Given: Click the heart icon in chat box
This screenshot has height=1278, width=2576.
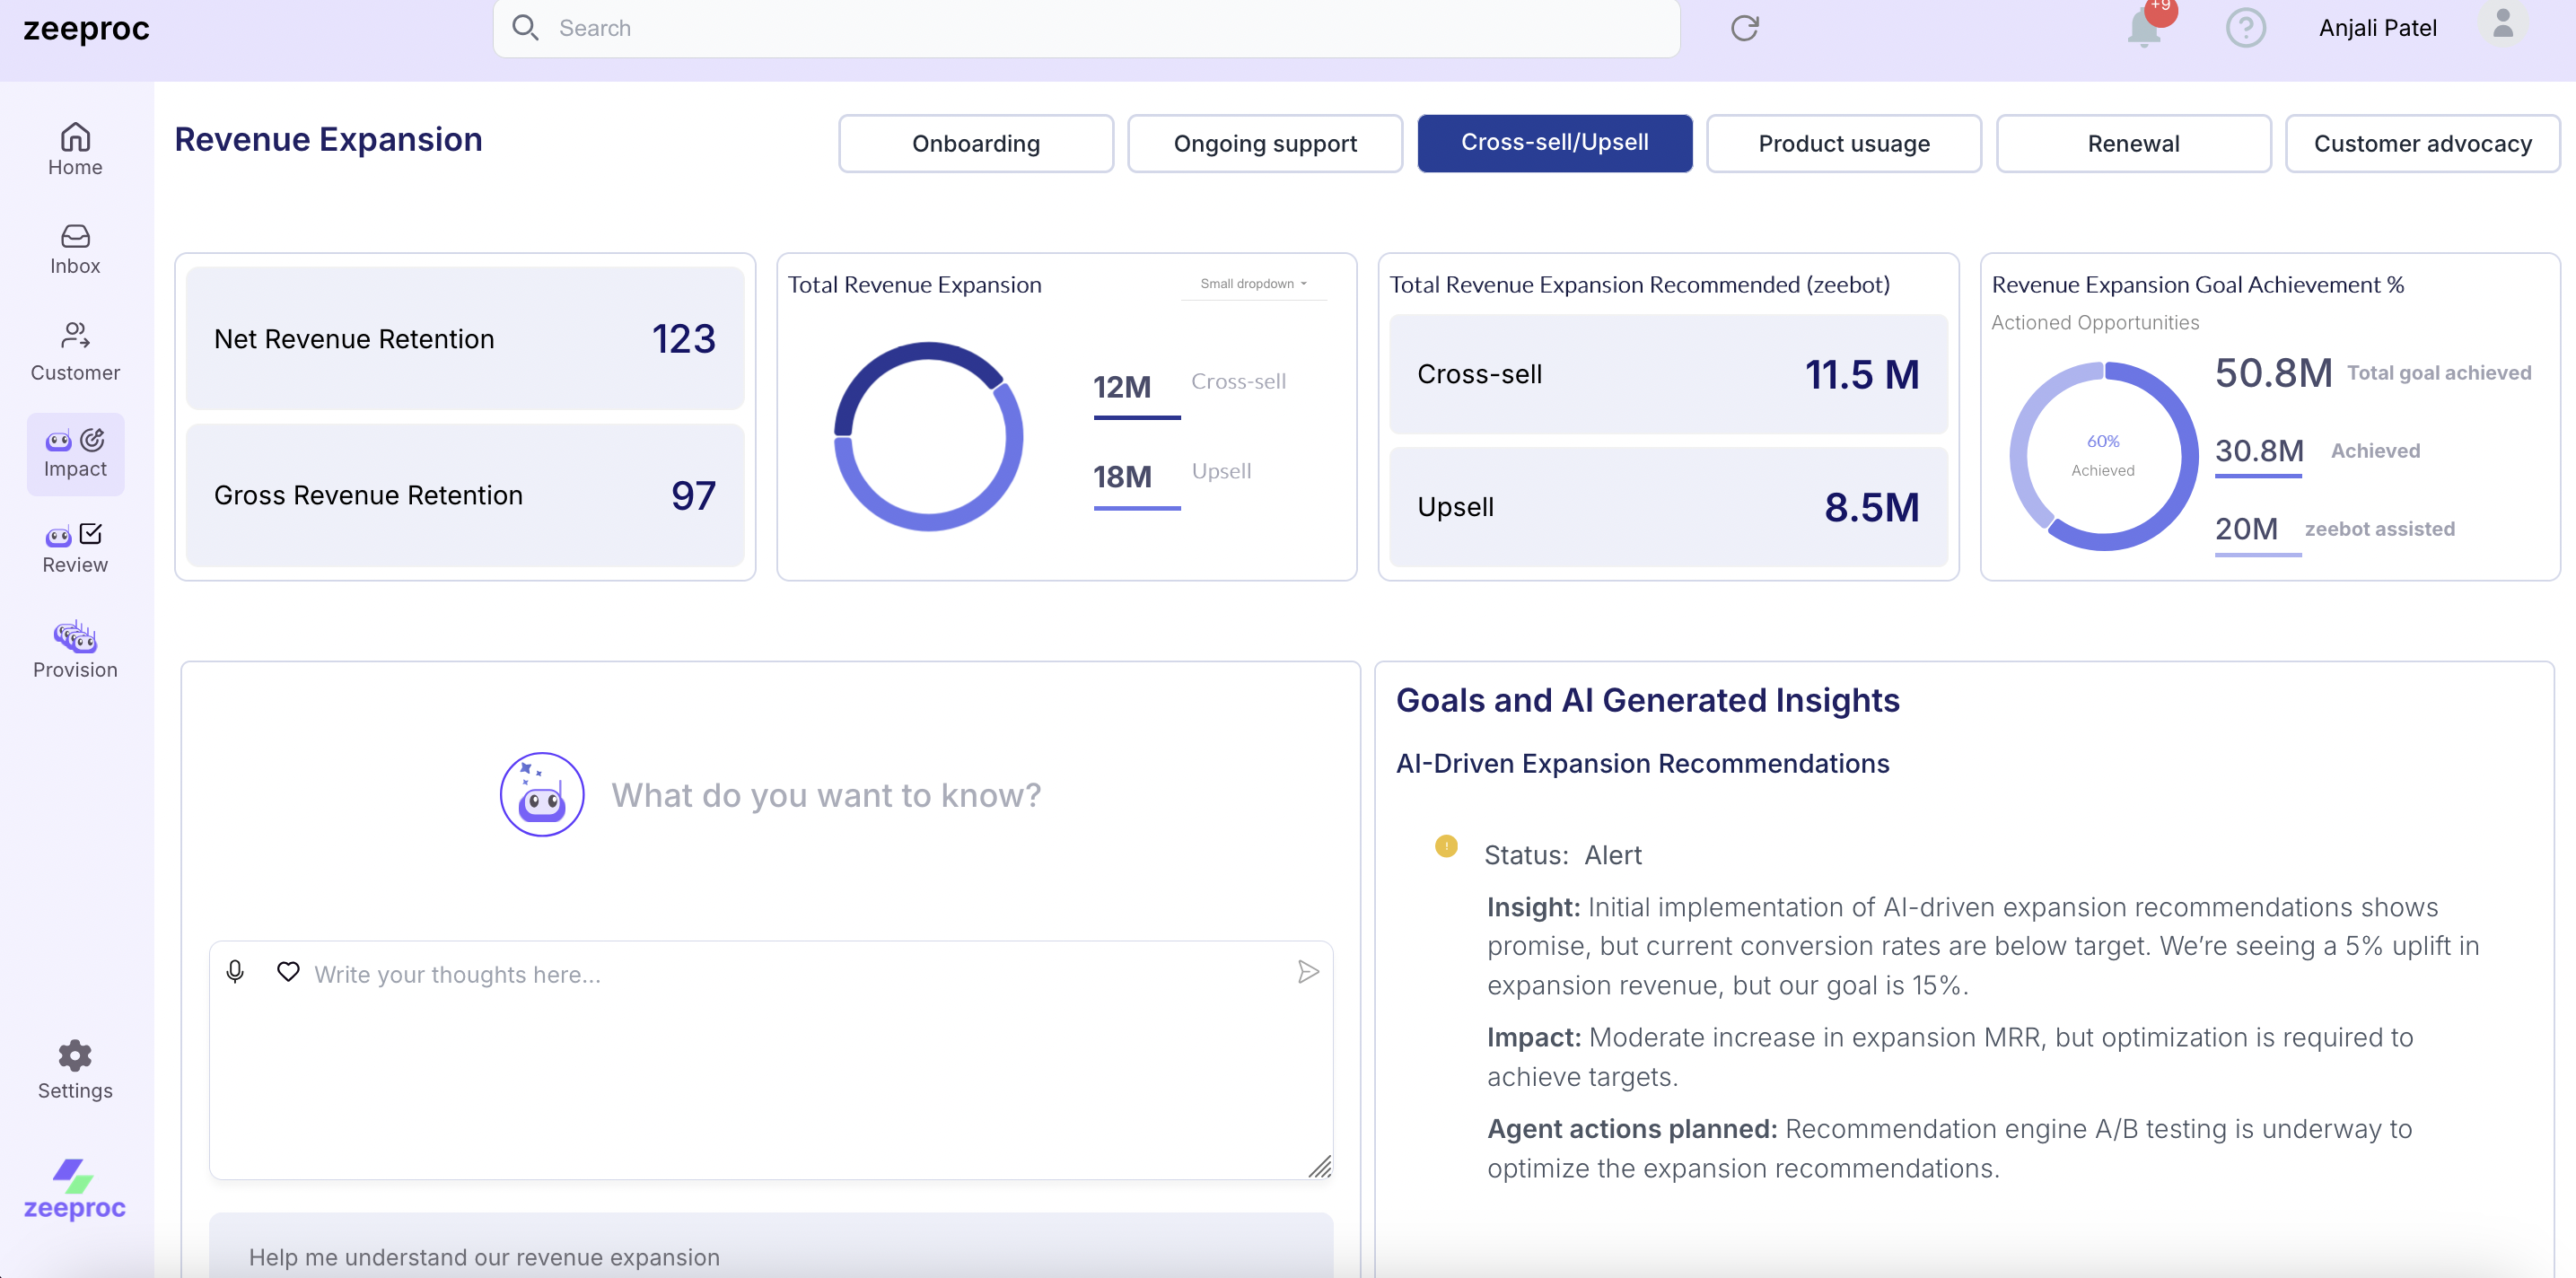Looking at the screenshot, I should coord(288,971).
